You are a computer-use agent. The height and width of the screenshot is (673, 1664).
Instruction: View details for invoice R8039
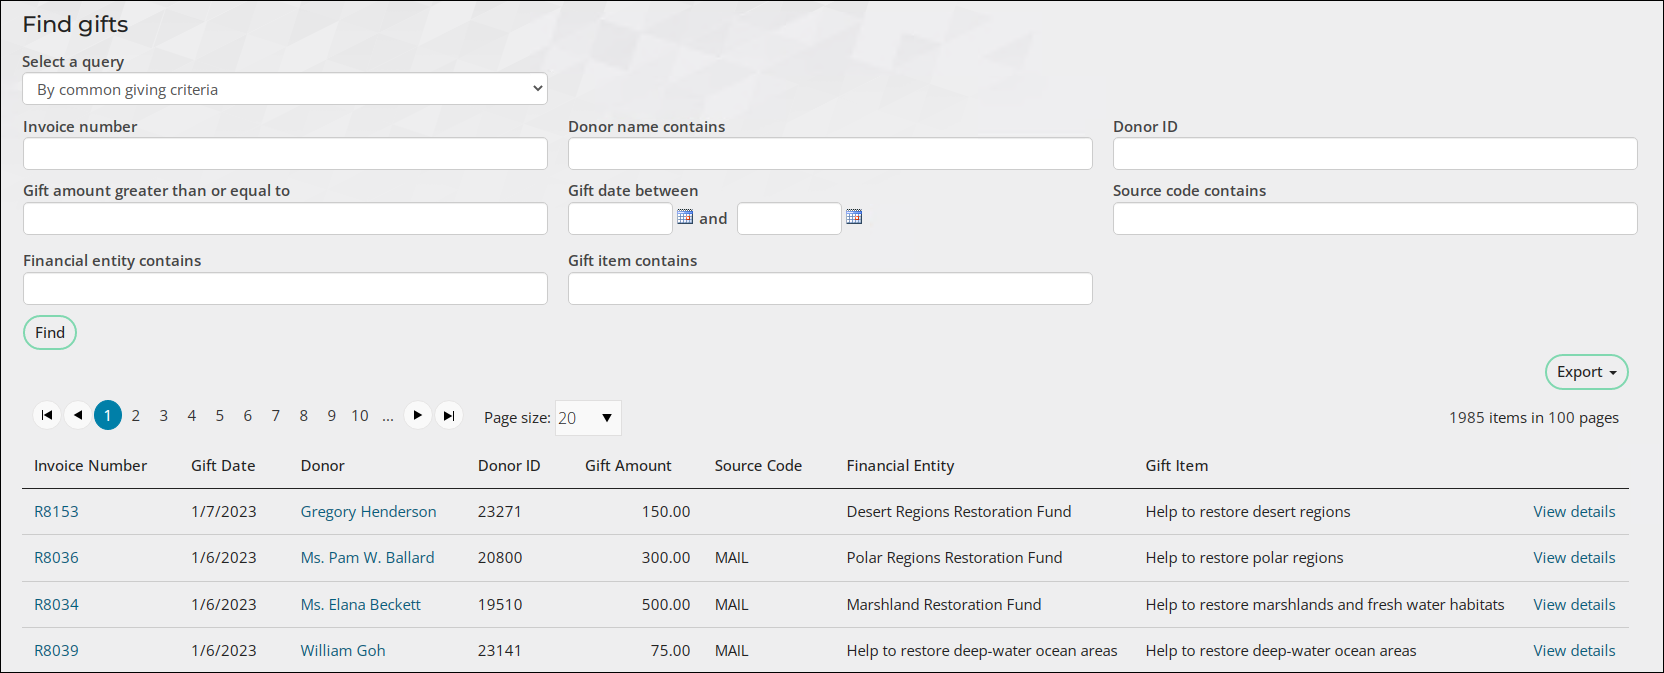[1574, 651]
